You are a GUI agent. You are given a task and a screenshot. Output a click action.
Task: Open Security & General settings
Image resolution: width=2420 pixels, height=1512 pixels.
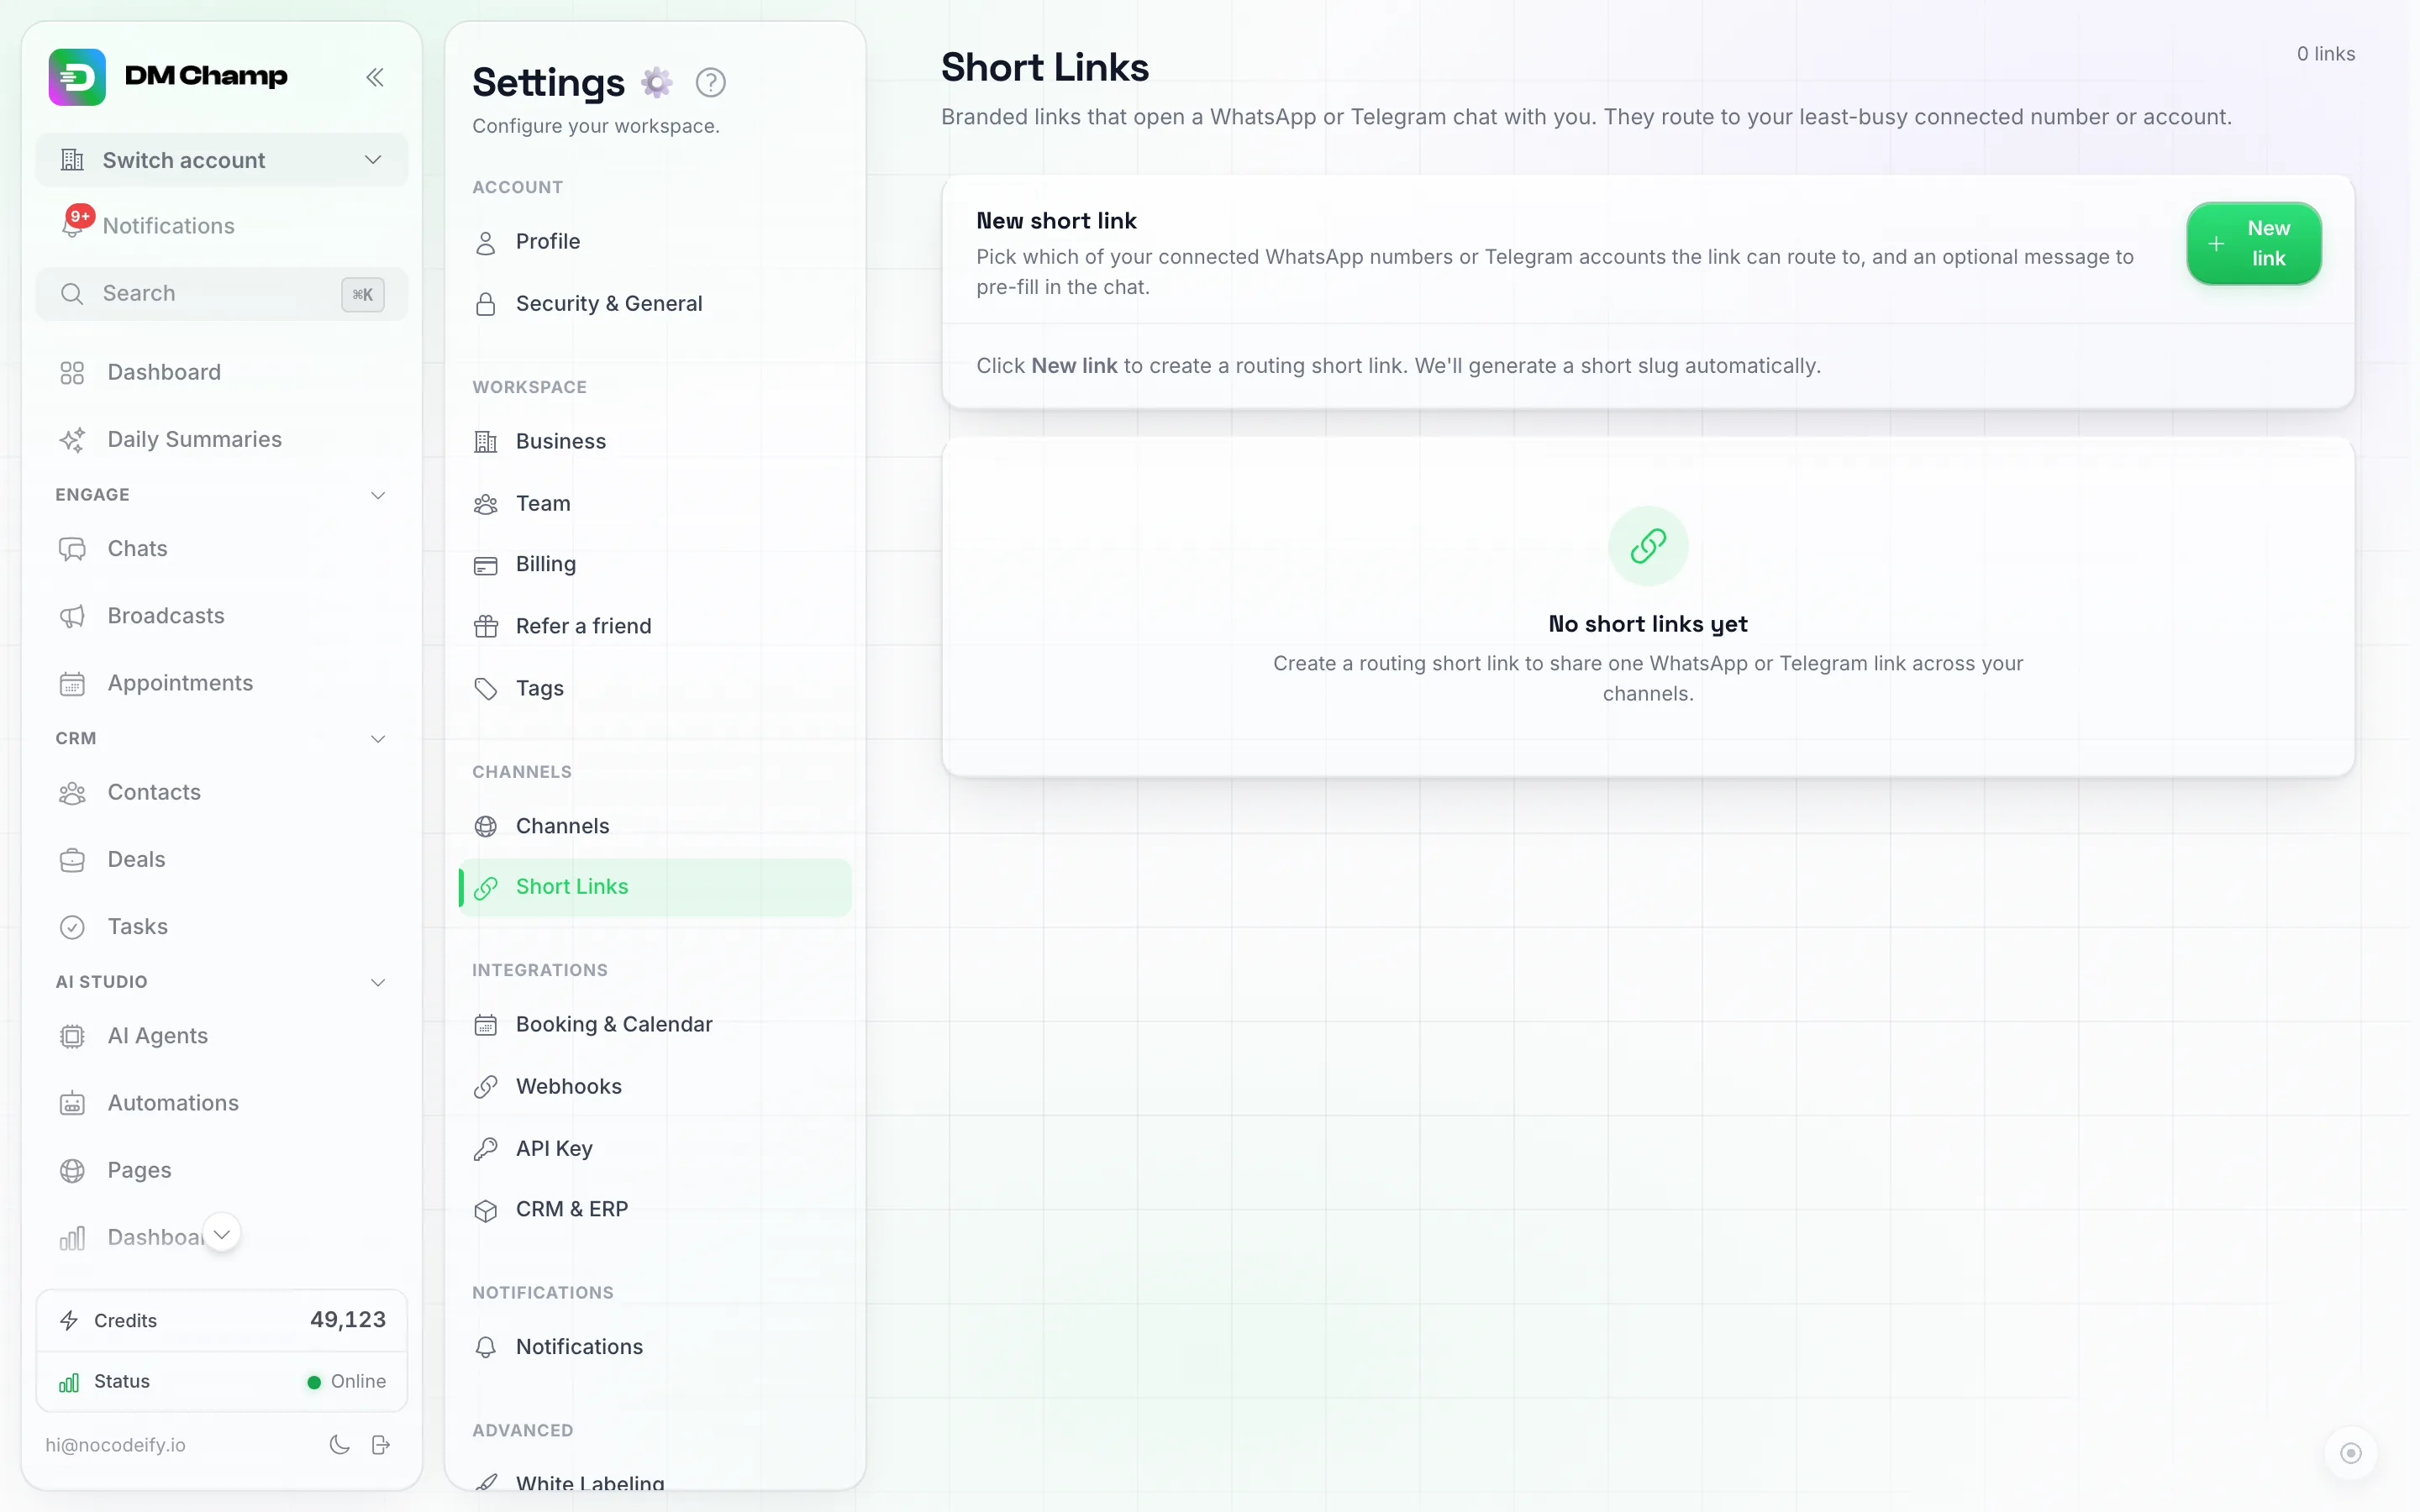point(655,304)
